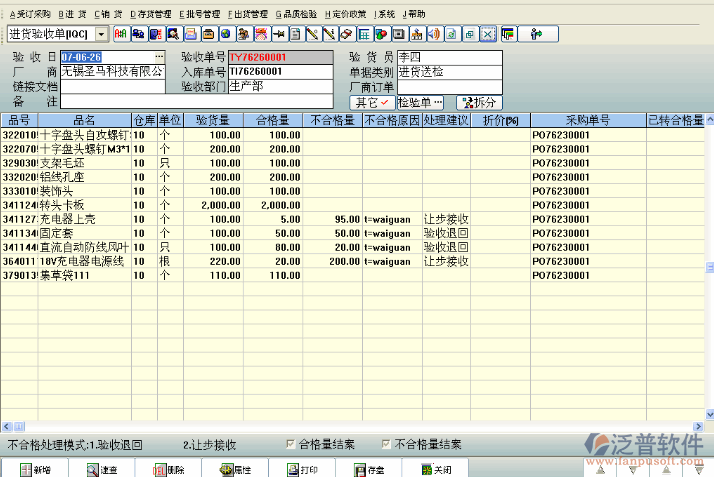Click the exit icon at toolbar's right end
The height and width of the screenshot is (477, 714).
click(537, 34)
